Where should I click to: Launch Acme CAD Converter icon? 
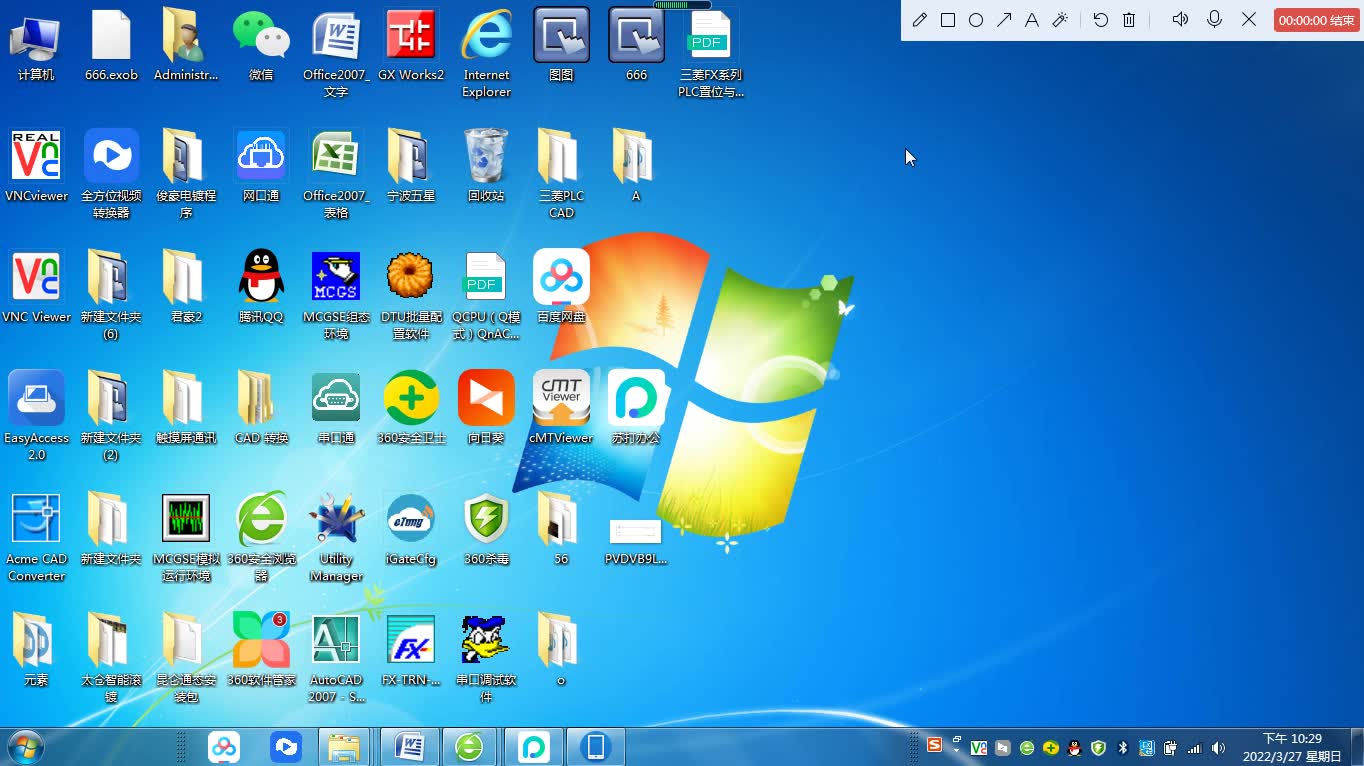click(36, 537)
